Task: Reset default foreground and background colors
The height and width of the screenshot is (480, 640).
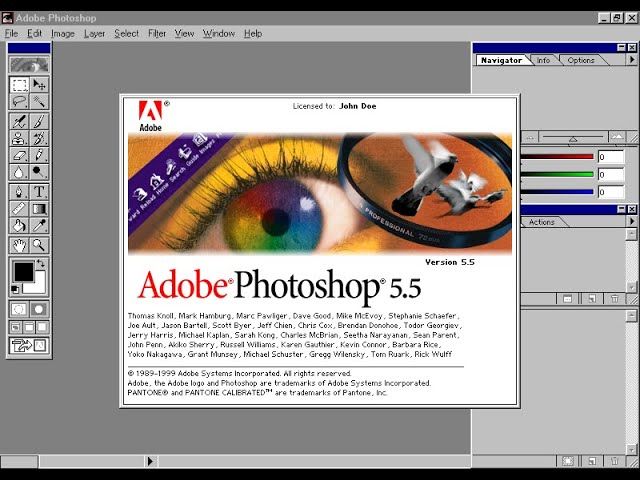Action: click(x=15, y=290)
